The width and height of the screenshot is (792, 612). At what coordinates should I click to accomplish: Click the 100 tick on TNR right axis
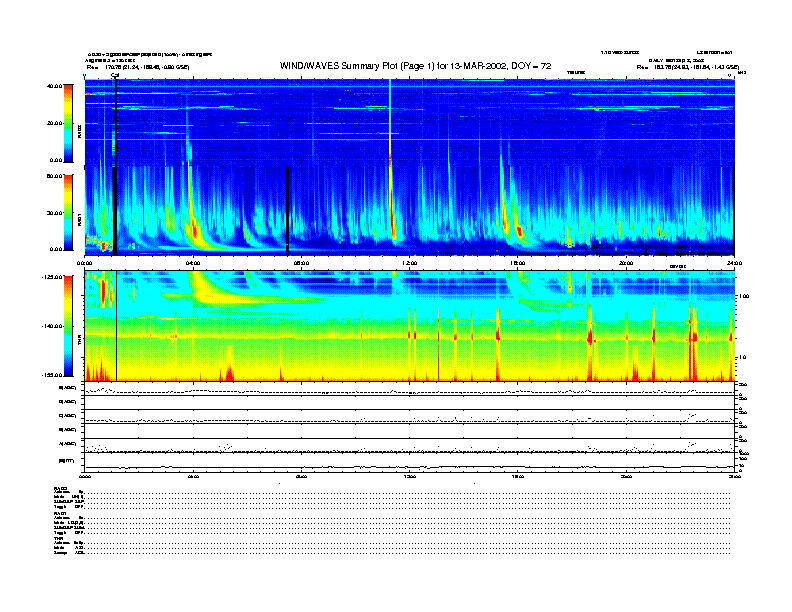tap(744, 296)
